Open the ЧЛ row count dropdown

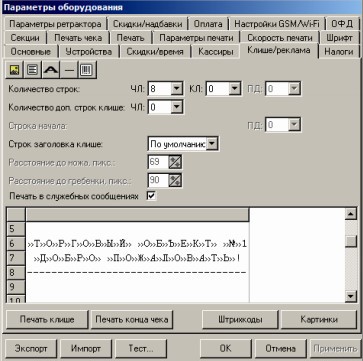pos(177,89)
